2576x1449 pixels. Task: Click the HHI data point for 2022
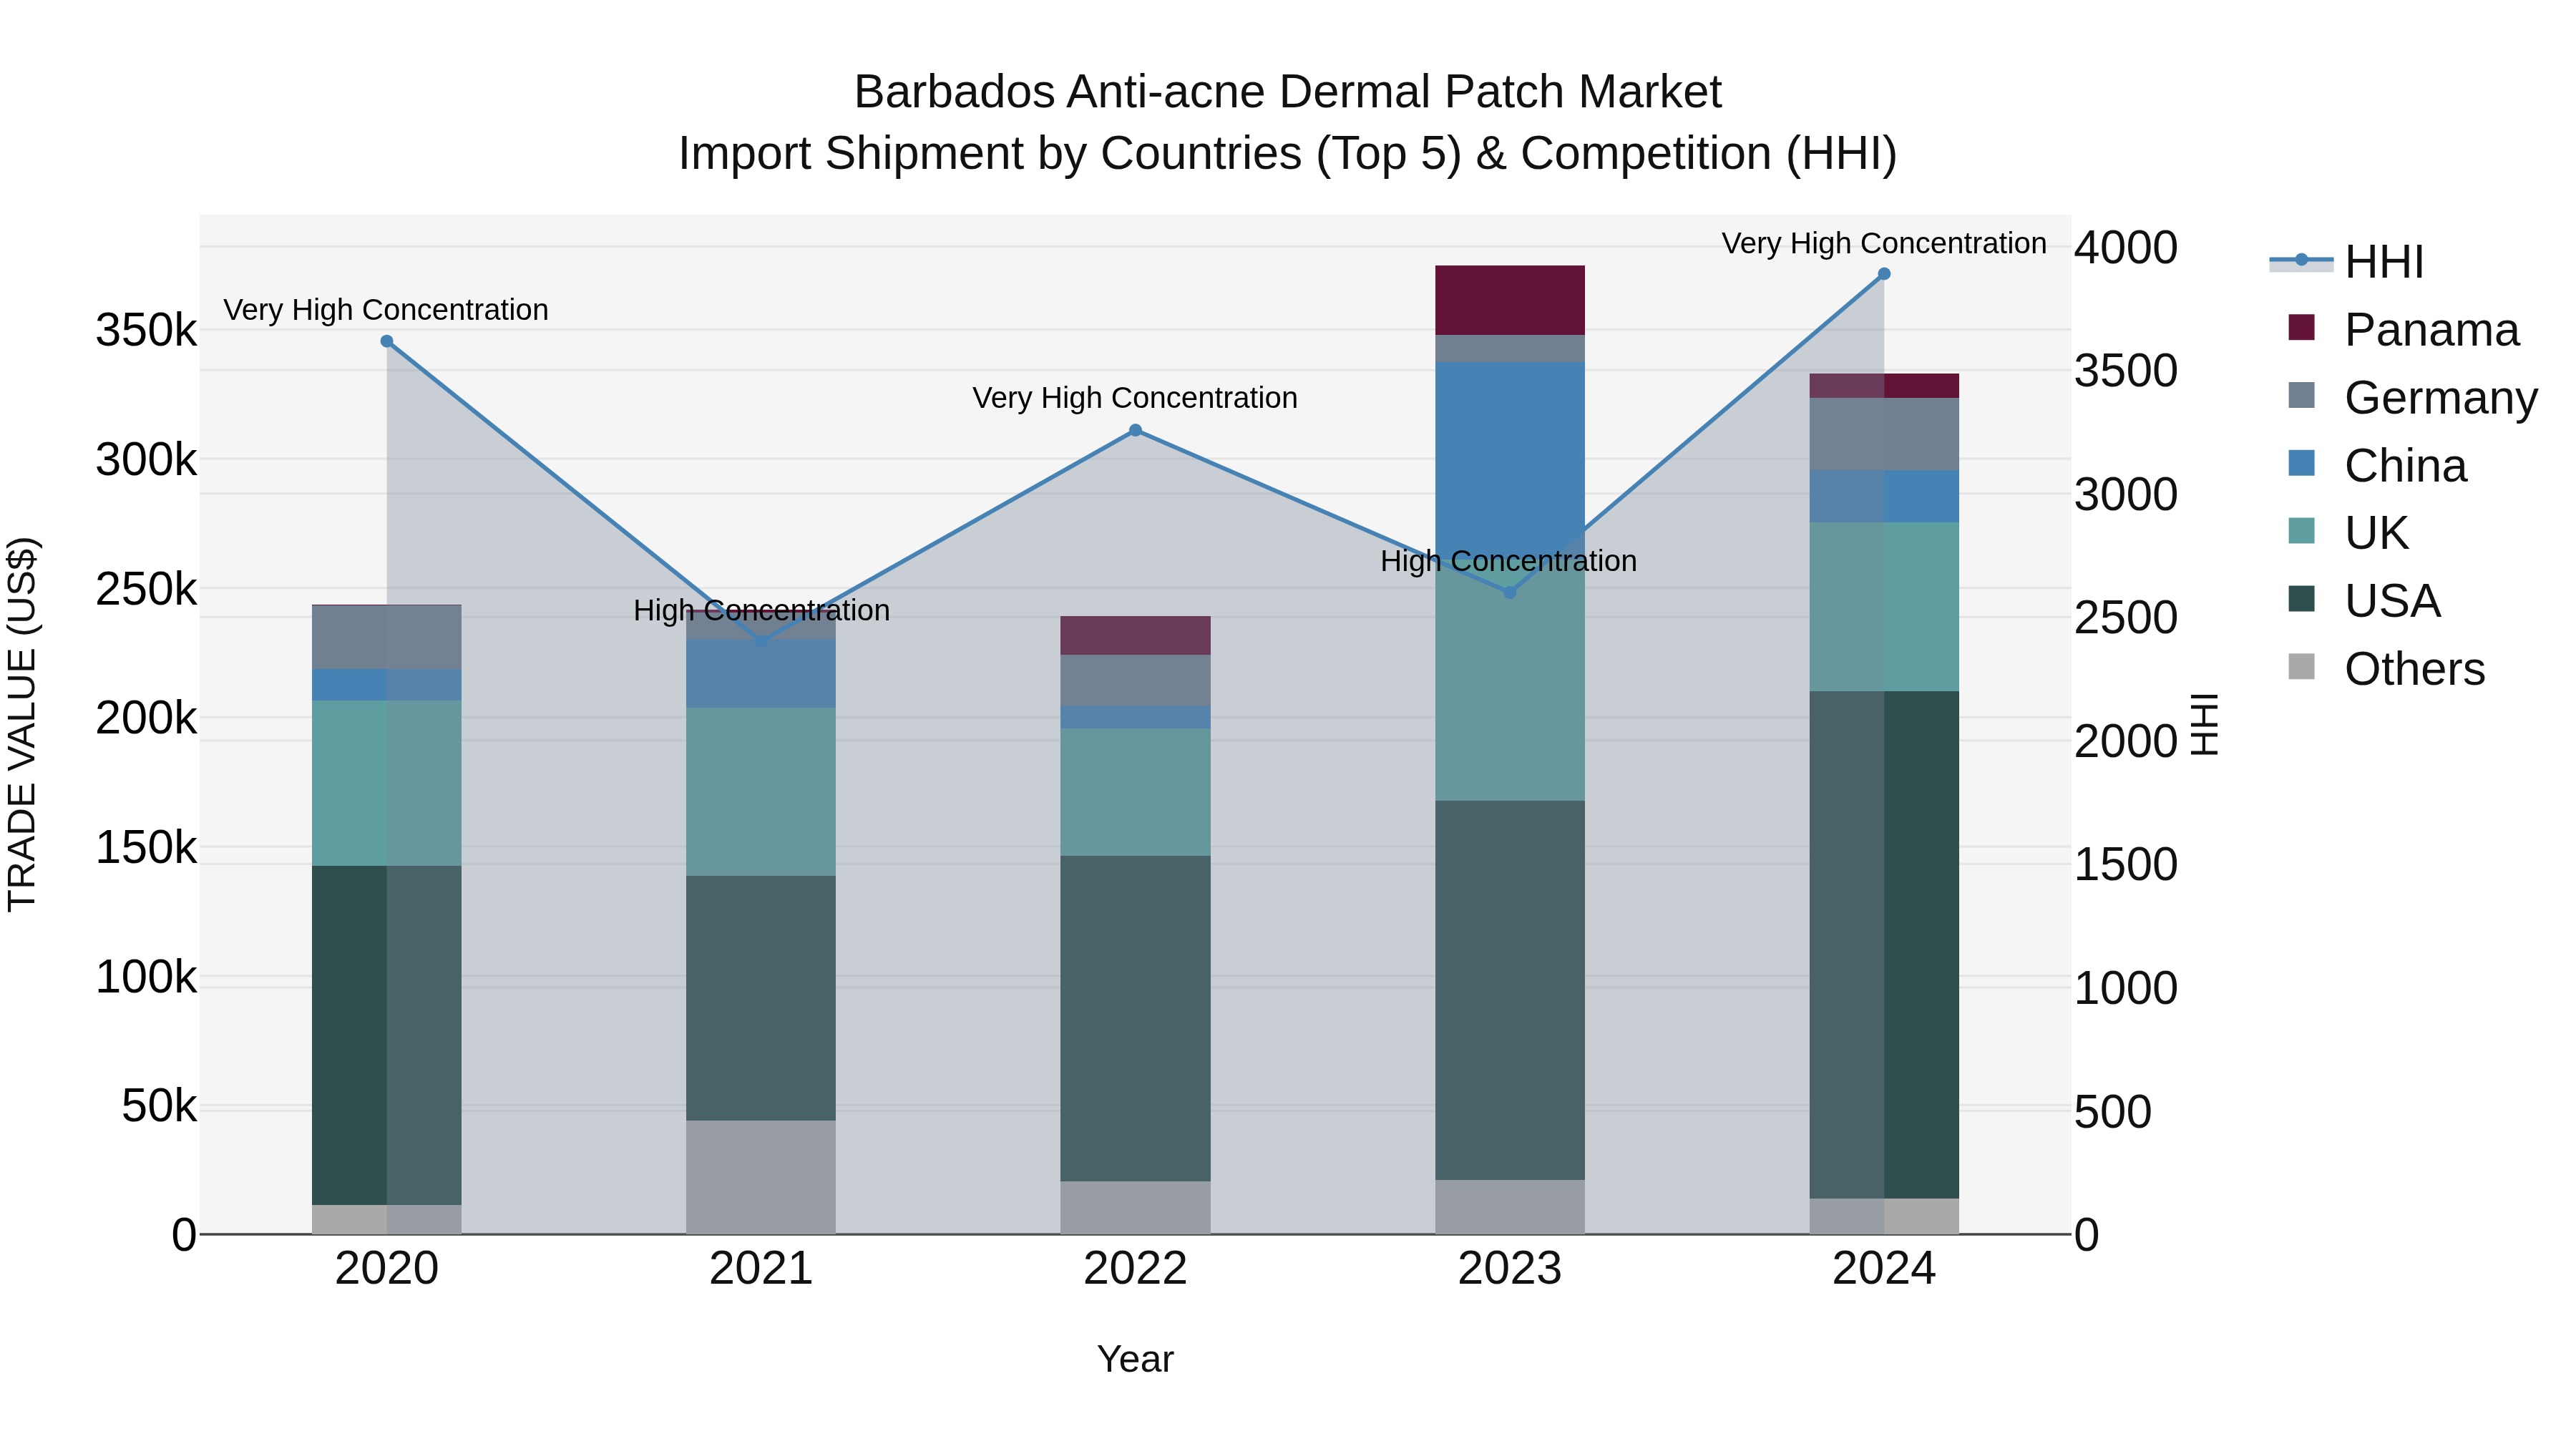pos(1135,430)
